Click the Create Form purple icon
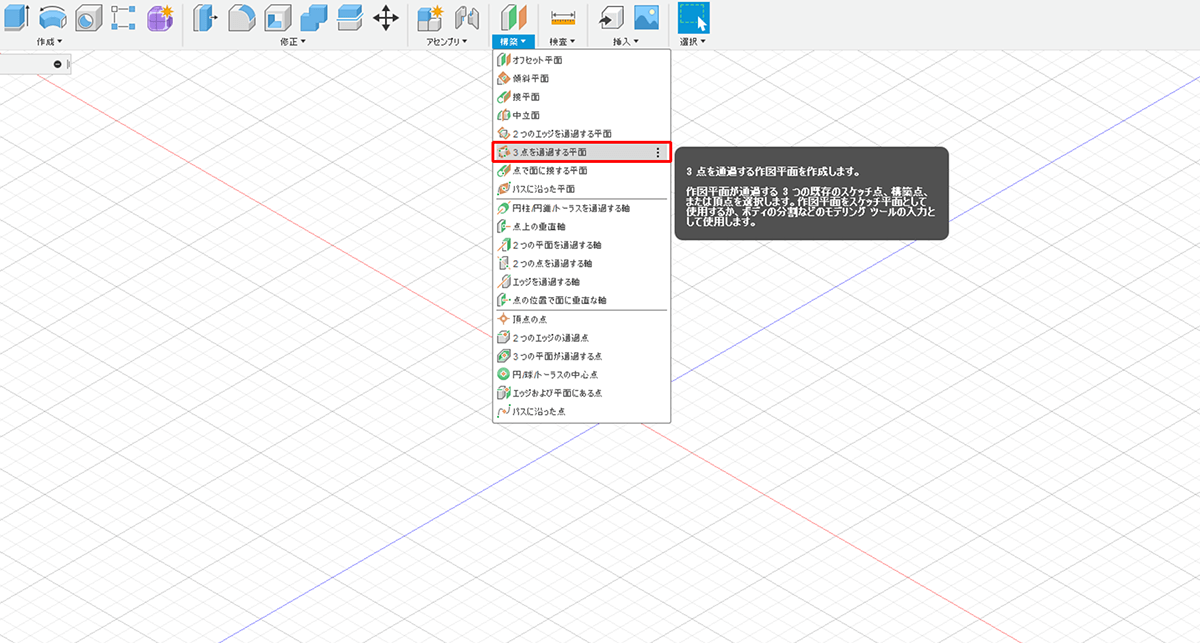The height and width of the screenshot is (643, 1200). click(x=160, y=17)
